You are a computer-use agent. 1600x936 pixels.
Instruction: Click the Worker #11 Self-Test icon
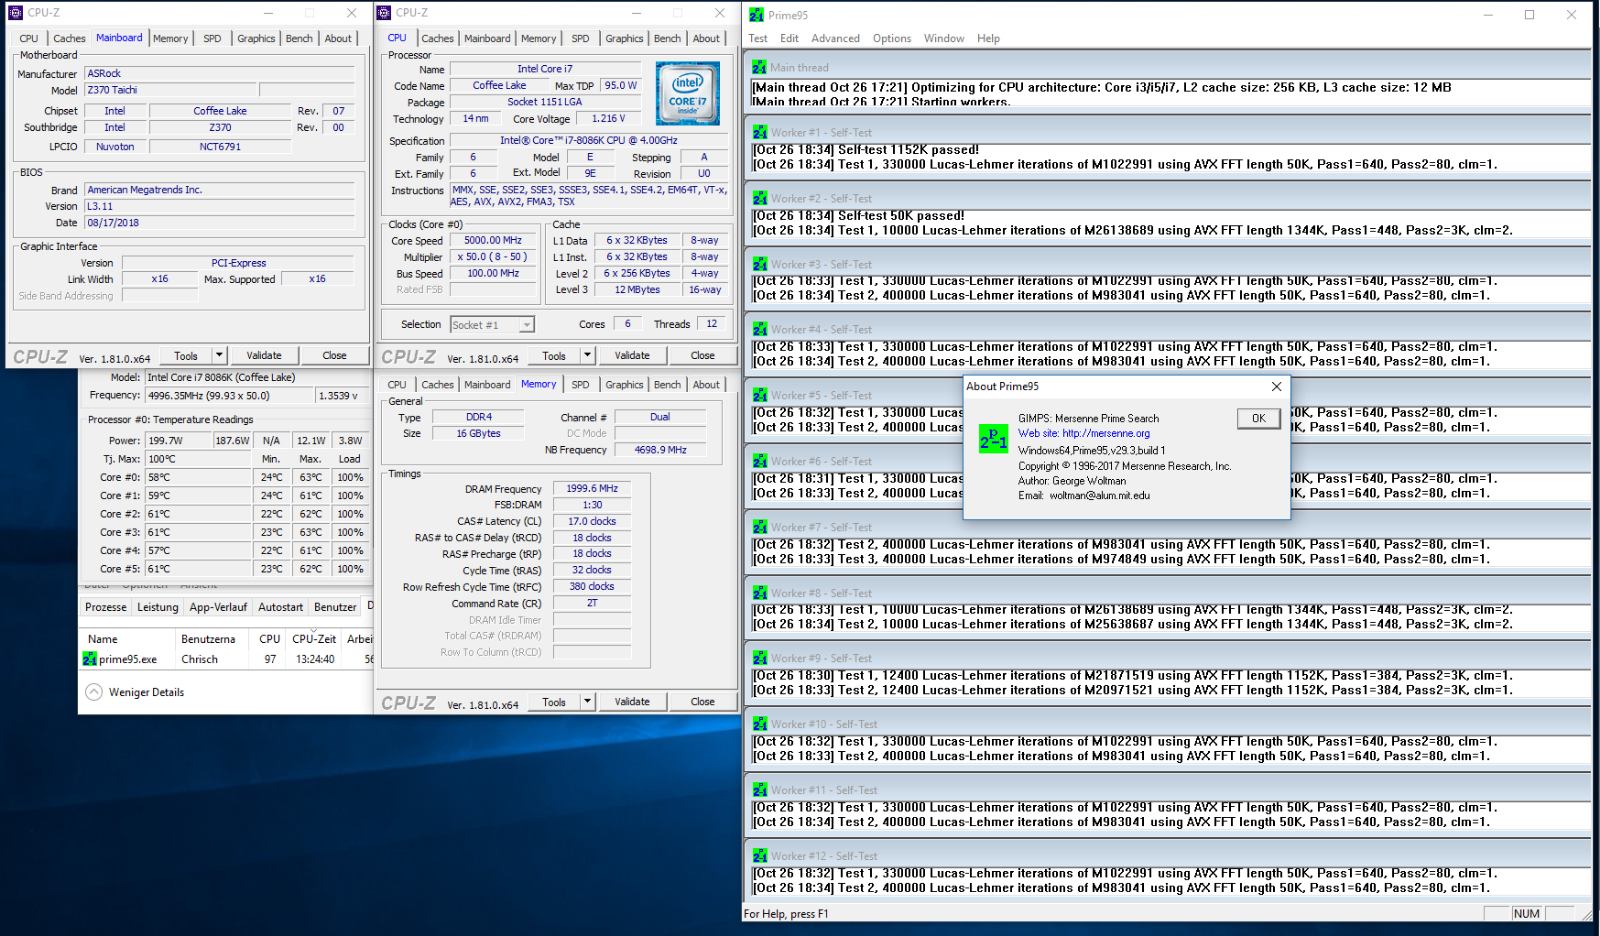click(760, 790)
